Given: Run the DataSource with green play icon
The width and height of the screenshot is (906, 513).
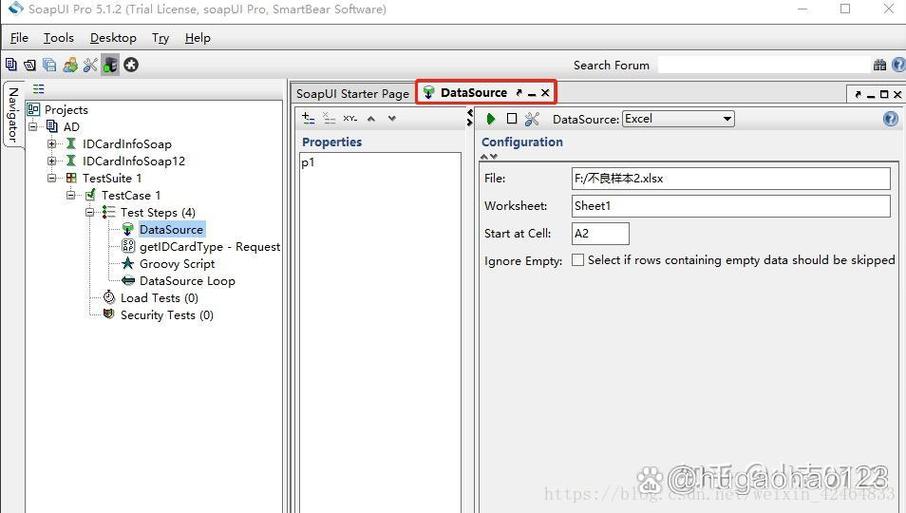Looking at the screenshot, I should coord(491,118).
